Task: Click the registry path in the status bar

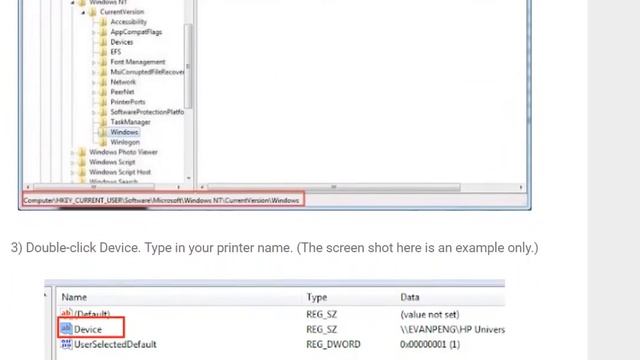Action: click(161, 200)
